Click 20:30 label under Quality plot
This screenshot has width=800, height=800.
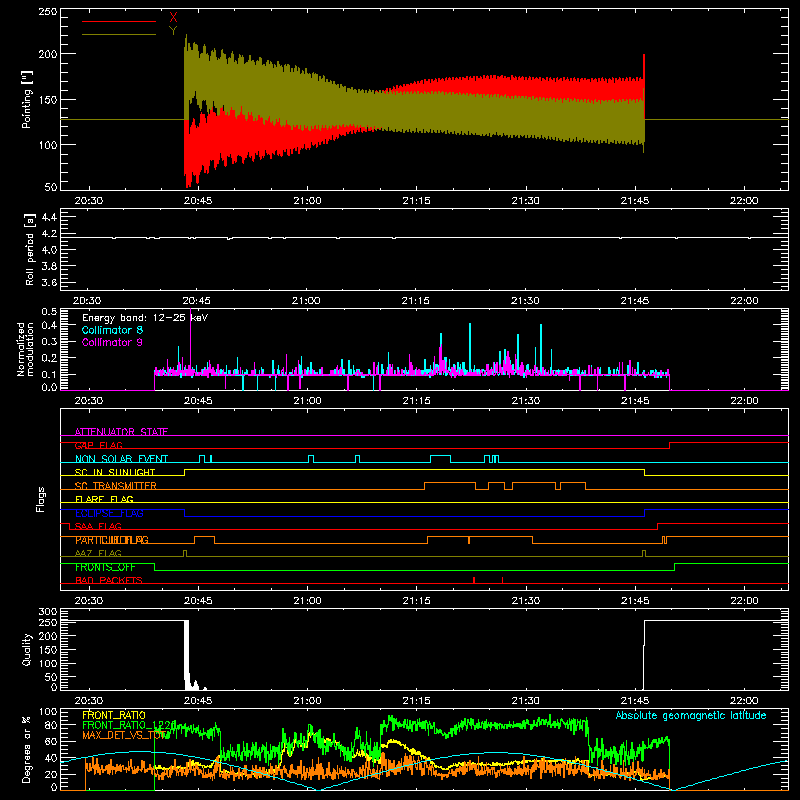[89, 701]
